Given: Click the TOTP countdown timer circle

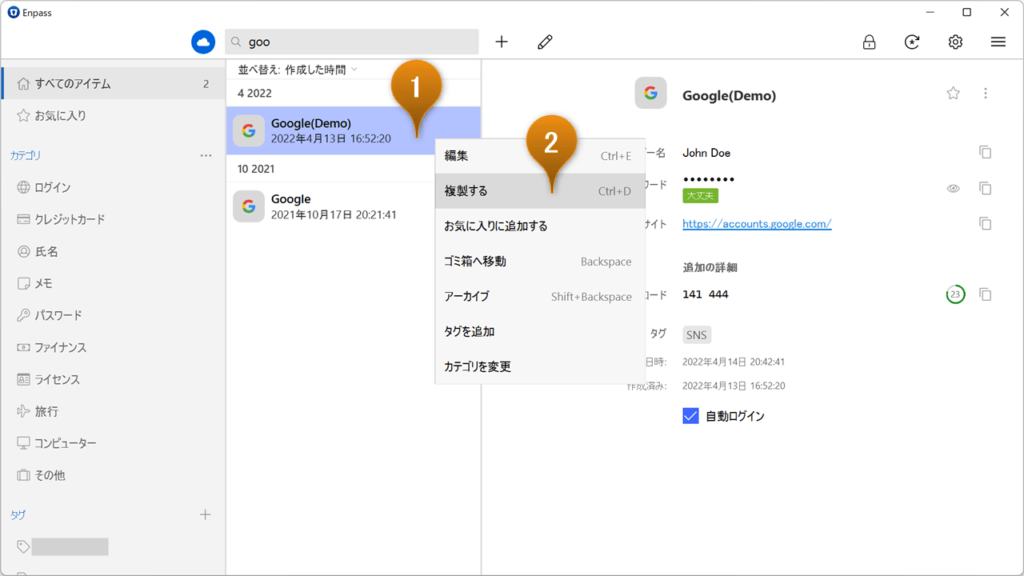Looking at the screenshot, I should [955, 295].
